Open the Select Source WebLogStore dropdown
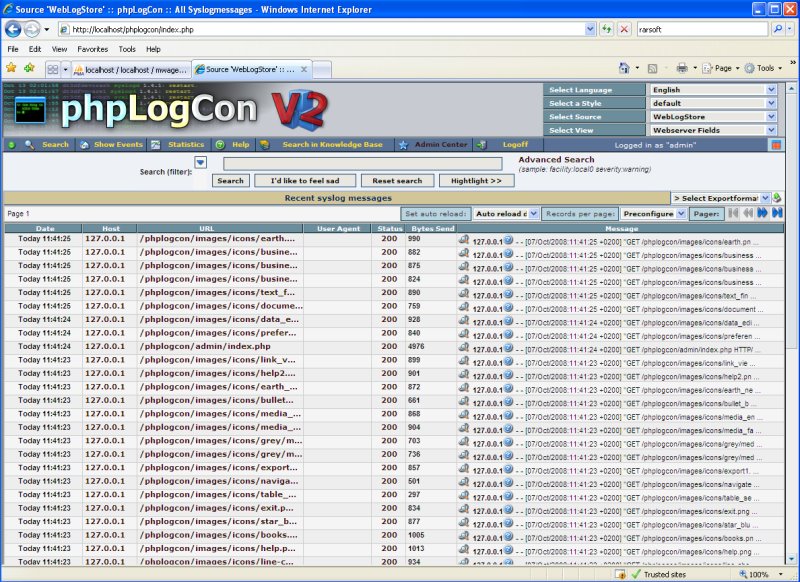 pos(713,117)
